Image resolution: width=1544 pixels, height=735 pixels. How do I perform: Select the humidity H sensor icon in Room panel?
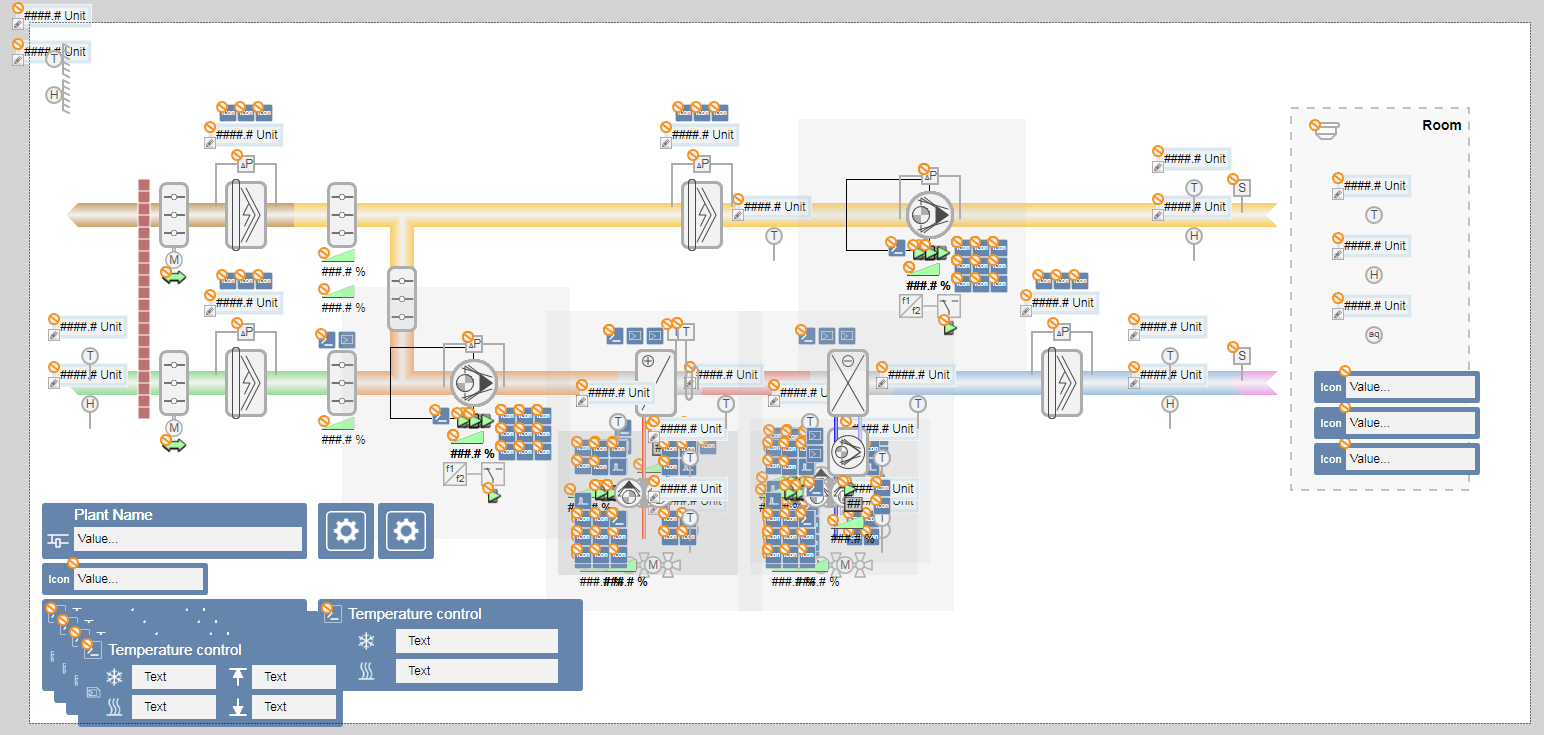[1372, 274]
